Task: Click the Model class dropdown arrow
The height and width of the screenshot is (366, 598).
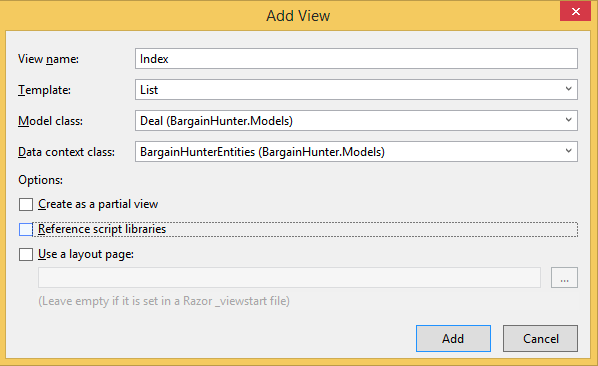Action: coord(568,120)
